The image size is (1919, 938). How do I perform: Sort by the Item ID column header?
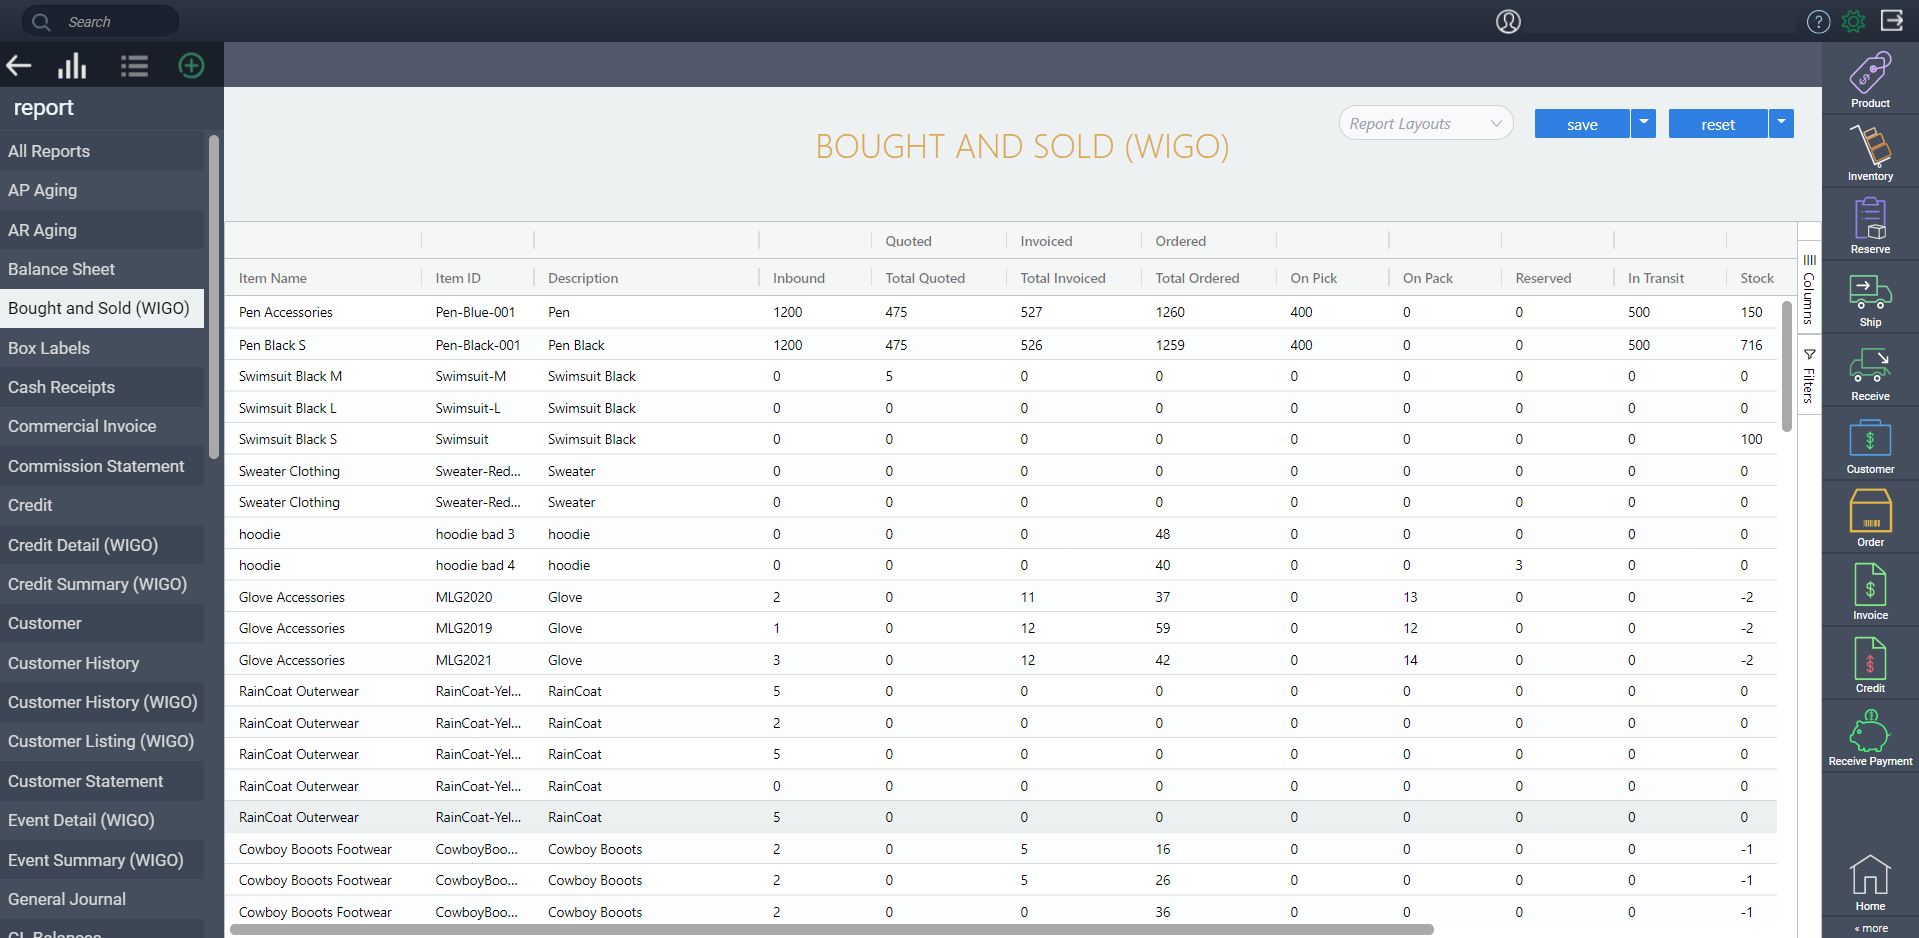pos(458,278)
